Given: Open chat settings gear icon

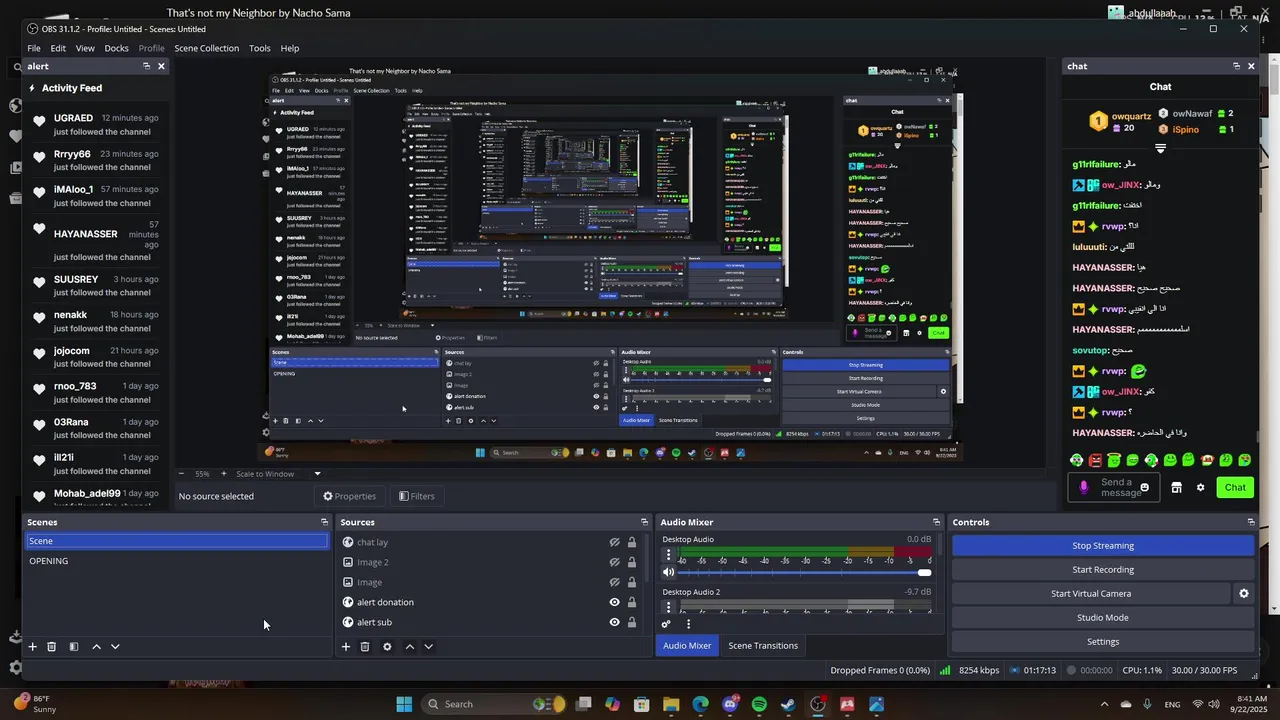Looking at the screenshot, I should point(1200,488).
